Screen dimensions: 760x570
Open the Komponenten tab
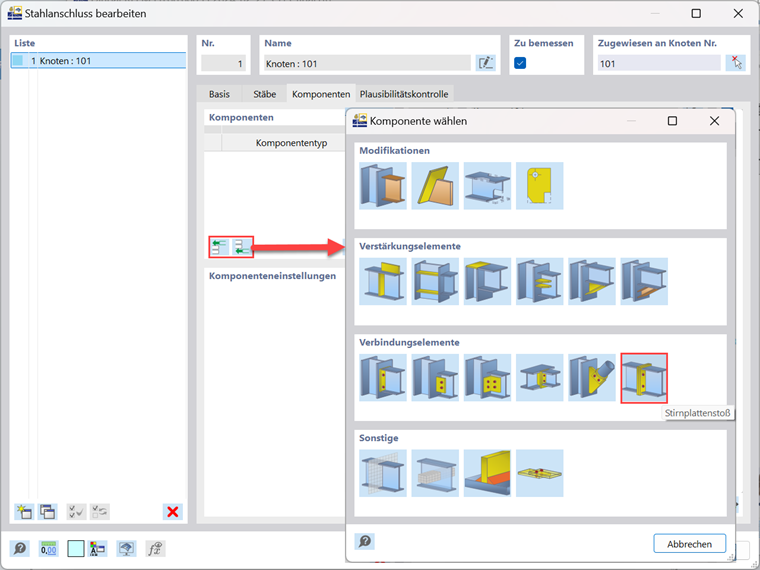click(321, 94)
